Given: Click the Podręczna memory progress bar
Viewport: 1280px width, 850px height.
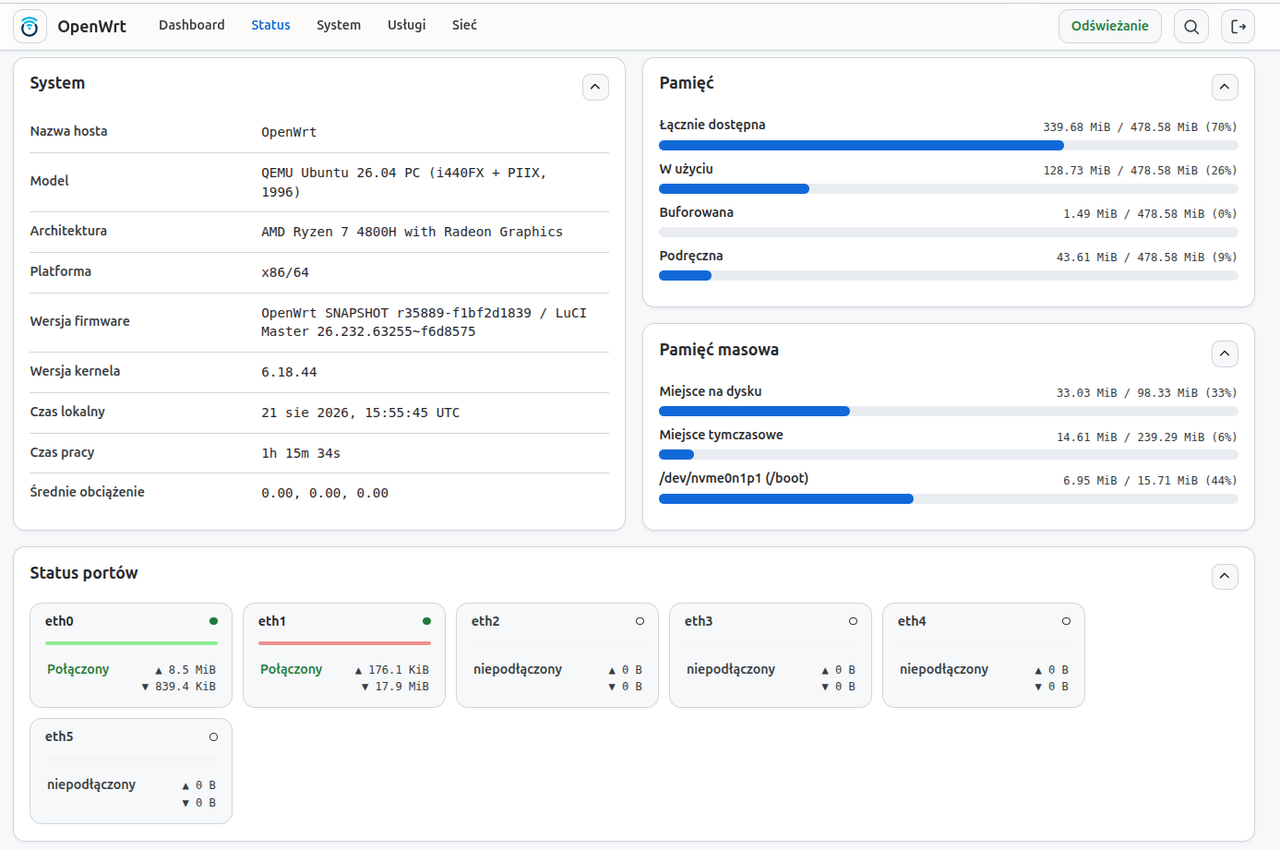Looking at the screenshot, I should (x=948, y=276).
